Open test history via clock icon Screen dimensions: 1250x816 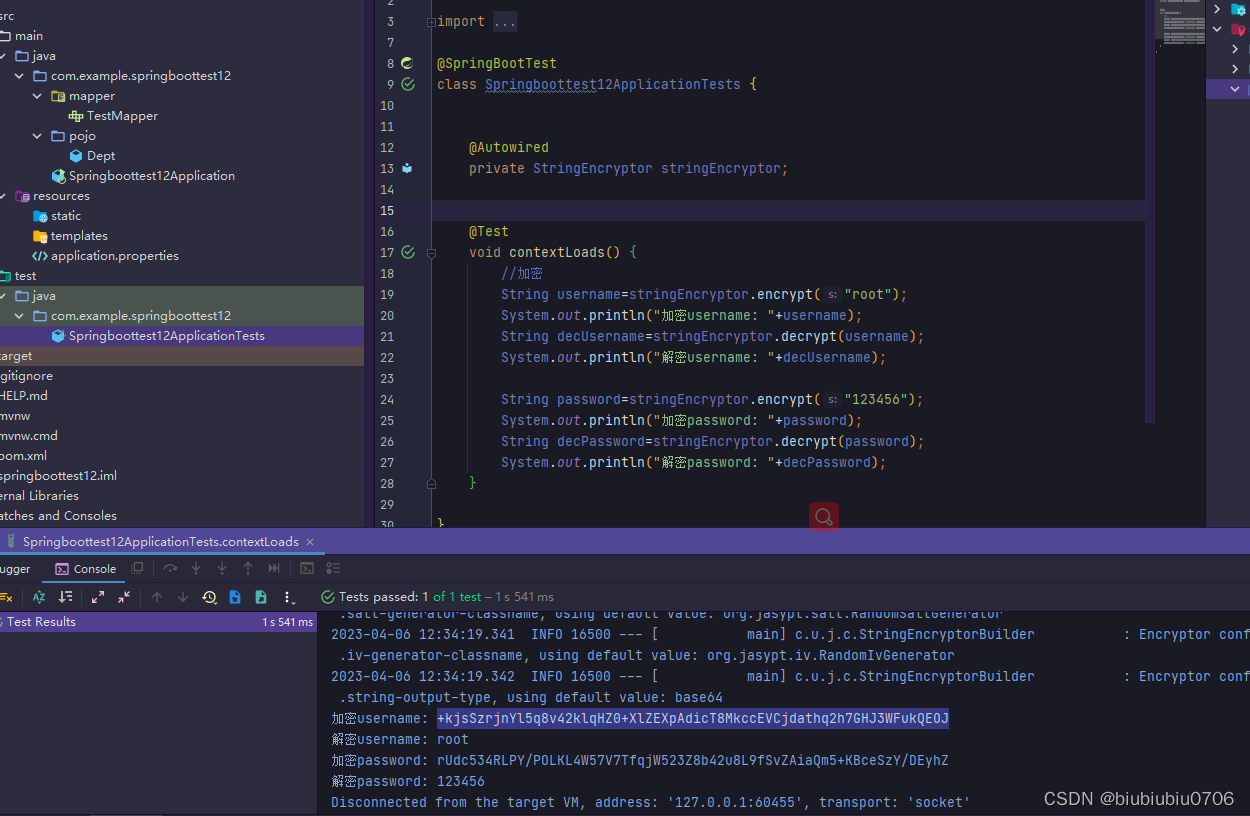[208, 597]
